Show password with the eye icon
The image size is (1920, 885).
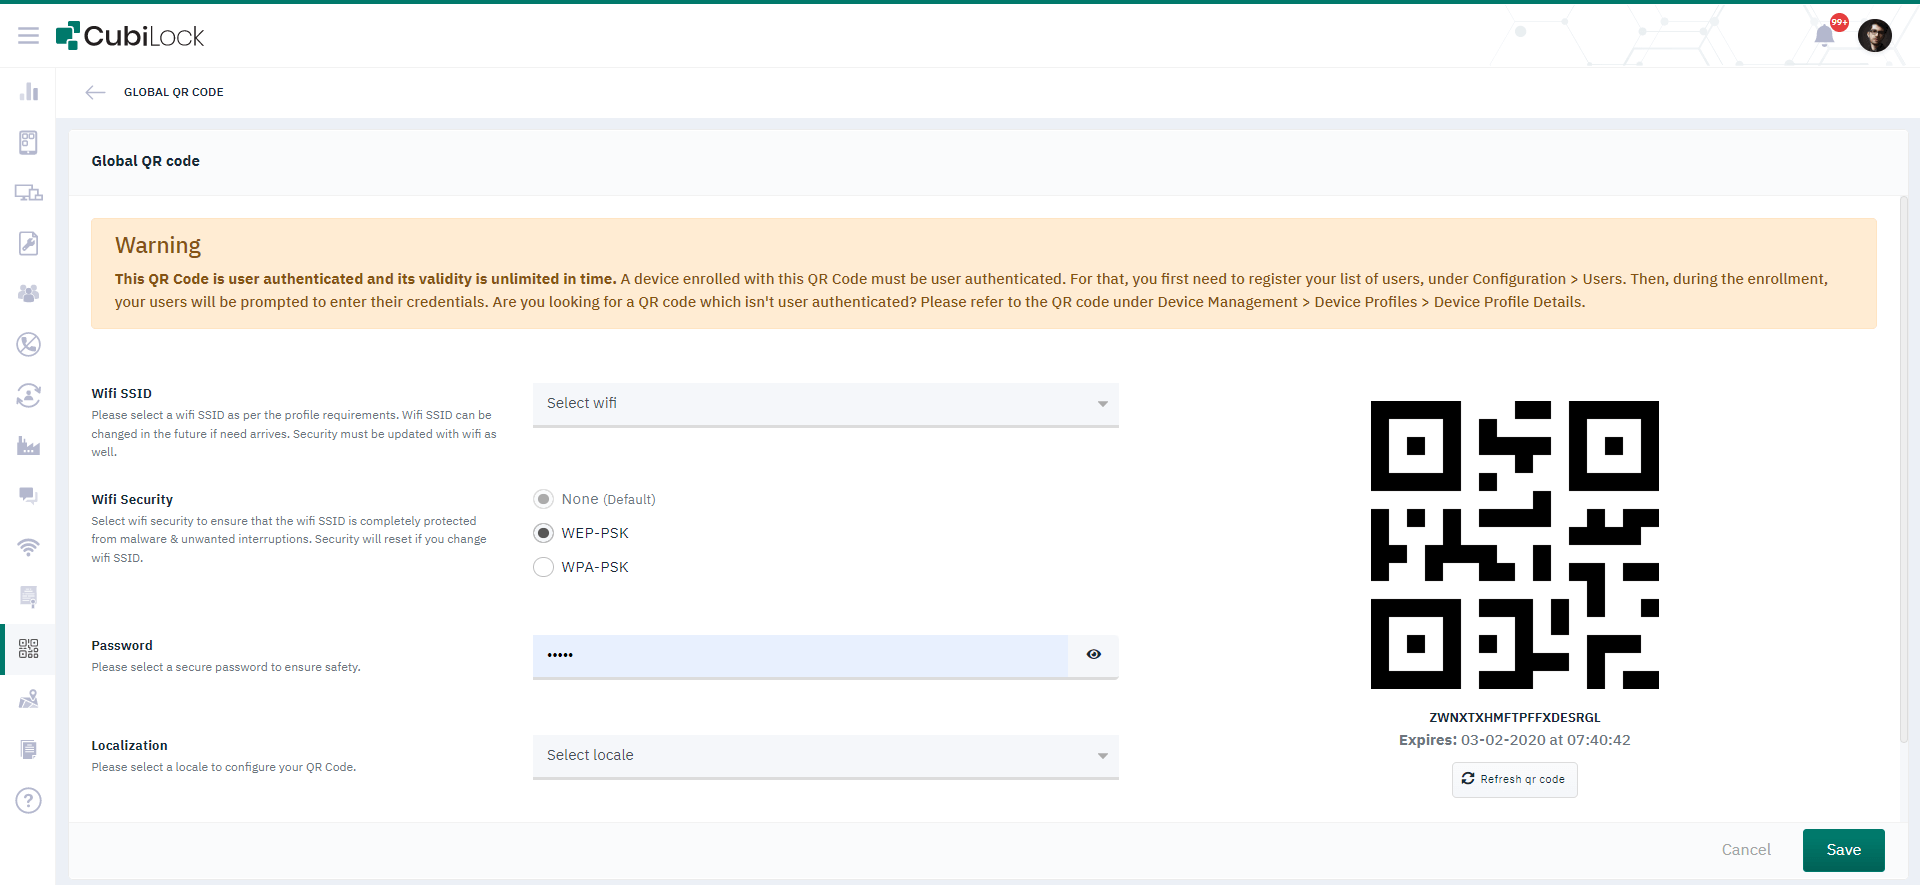1094,655
